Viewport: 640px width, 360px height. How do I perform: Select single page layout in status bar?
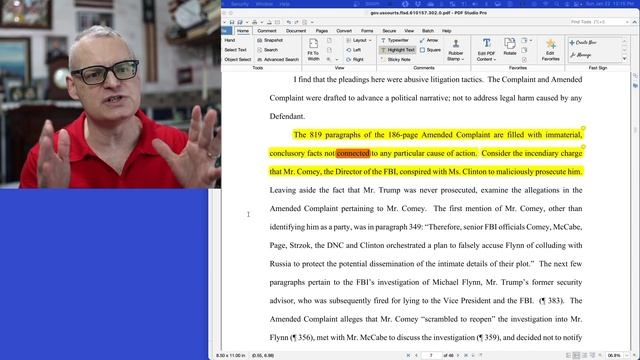click(569, 356)
